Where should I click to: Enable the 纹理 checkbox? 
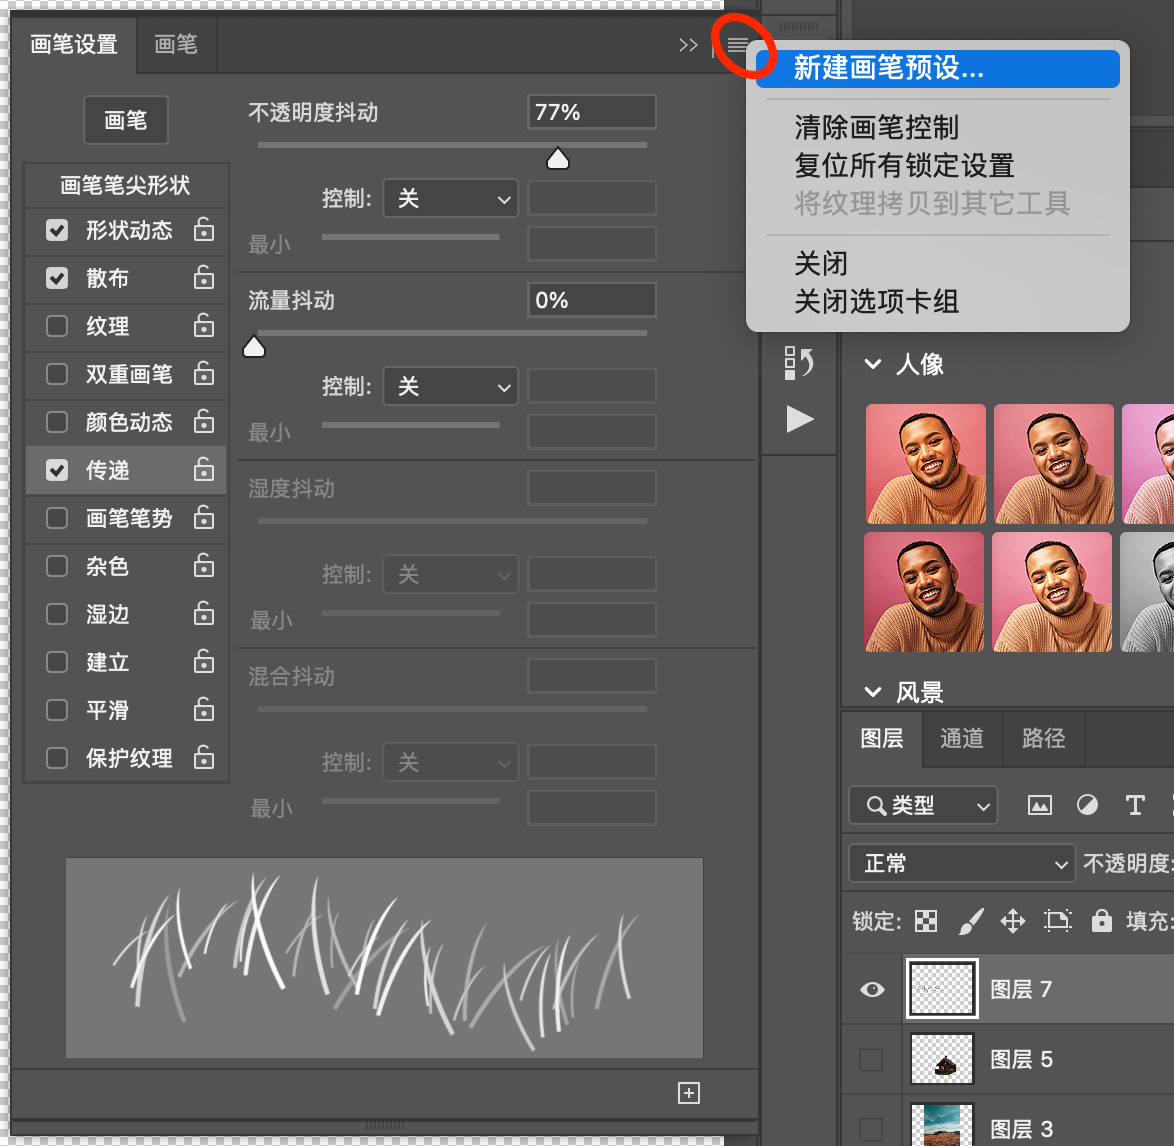point(58,326)
